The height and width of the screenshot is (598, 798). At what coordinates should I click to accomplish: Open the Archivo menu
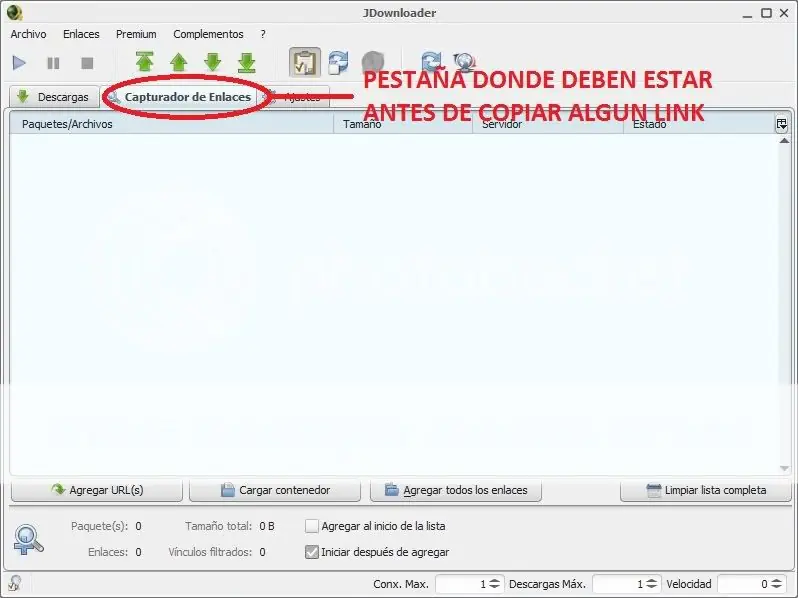(28, 34)
